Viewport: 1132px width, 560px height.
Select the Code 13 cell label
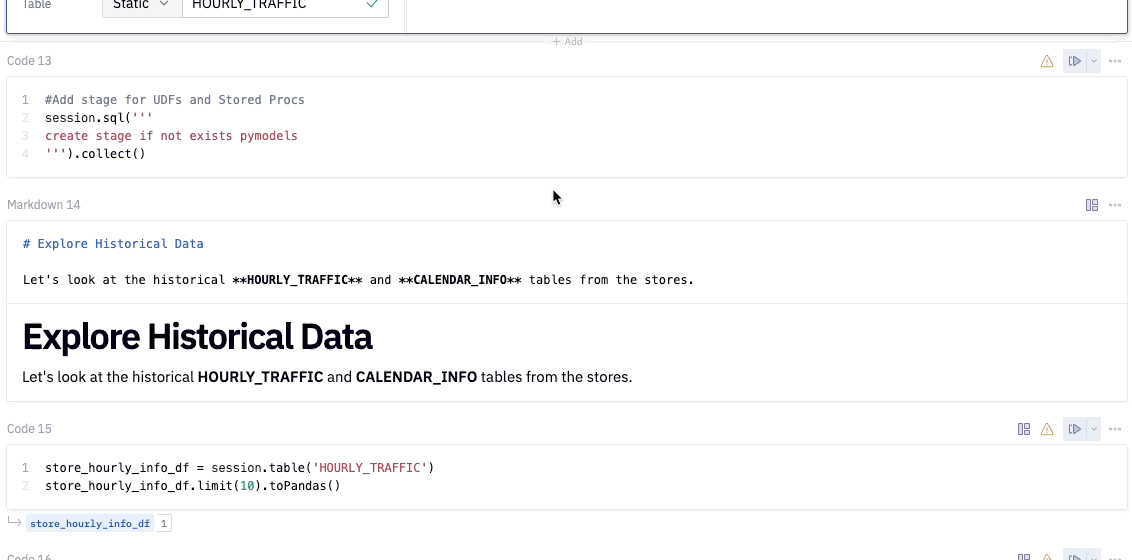point(29,61)
